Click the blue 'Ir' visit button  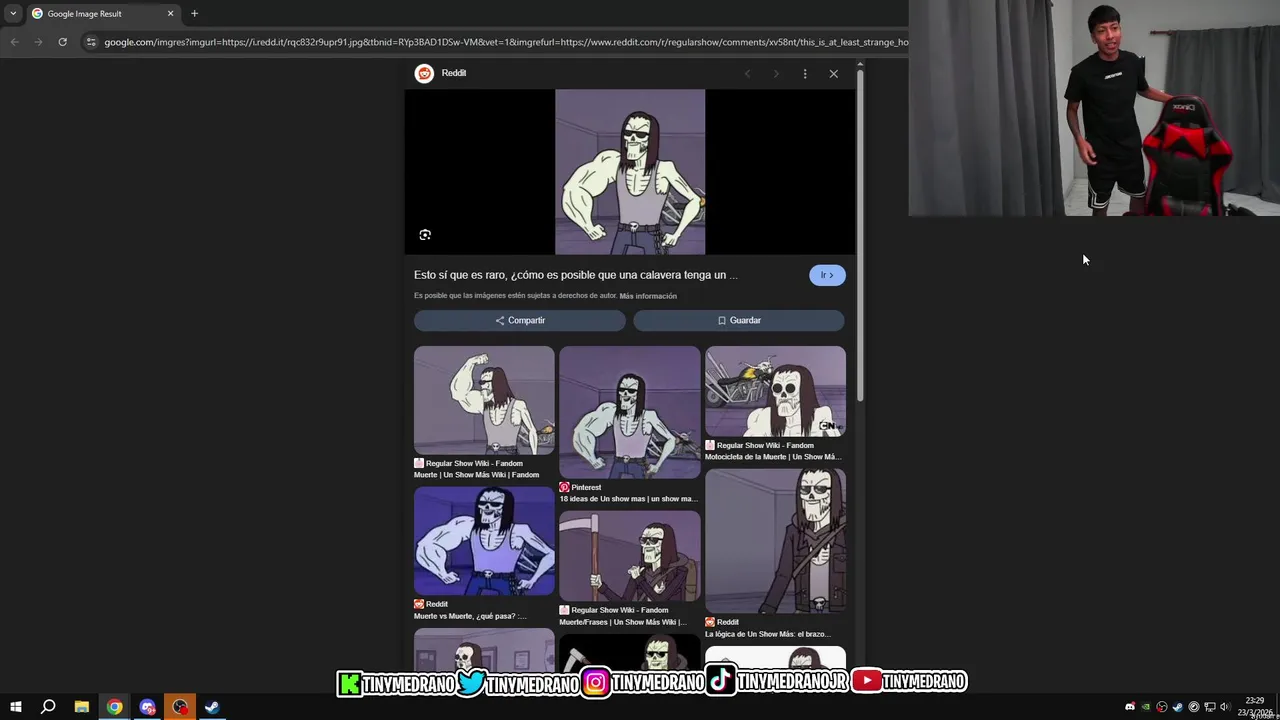tap(827, 275)
